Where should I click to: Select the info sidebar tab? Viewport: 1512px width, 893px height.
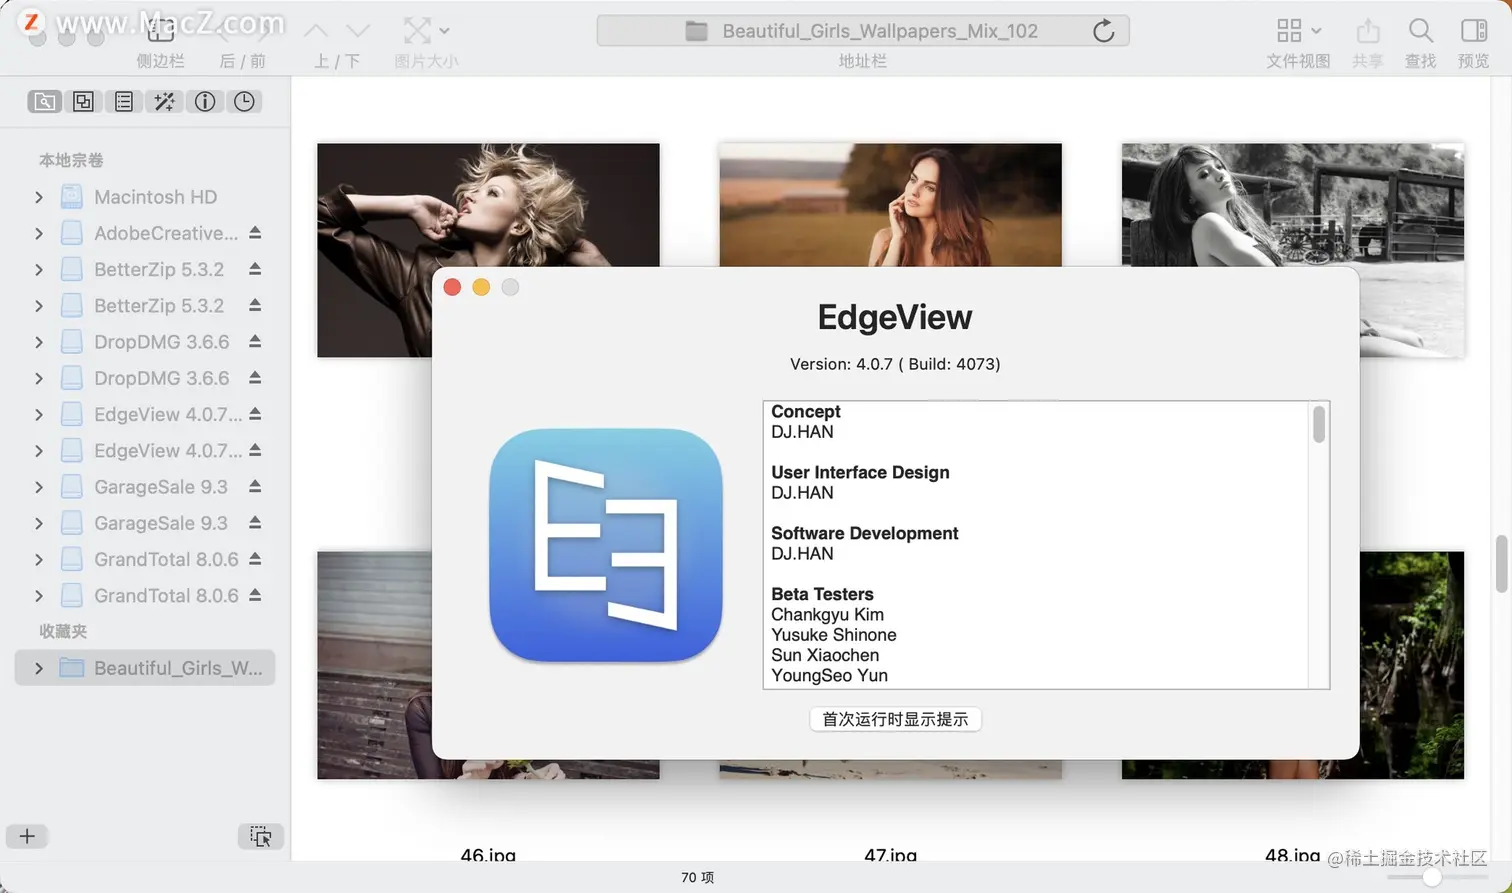point(205,102)
